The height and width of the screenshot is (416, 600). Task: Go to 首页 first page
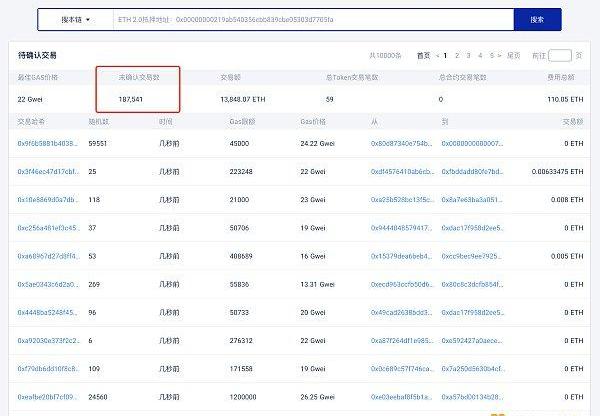424,55
